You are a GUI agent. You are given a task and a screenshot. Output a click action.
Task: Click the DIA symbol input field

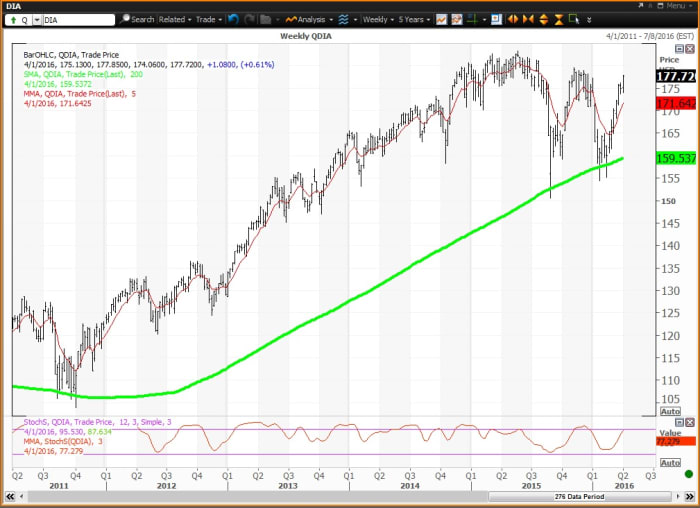(x=79, y=20)
